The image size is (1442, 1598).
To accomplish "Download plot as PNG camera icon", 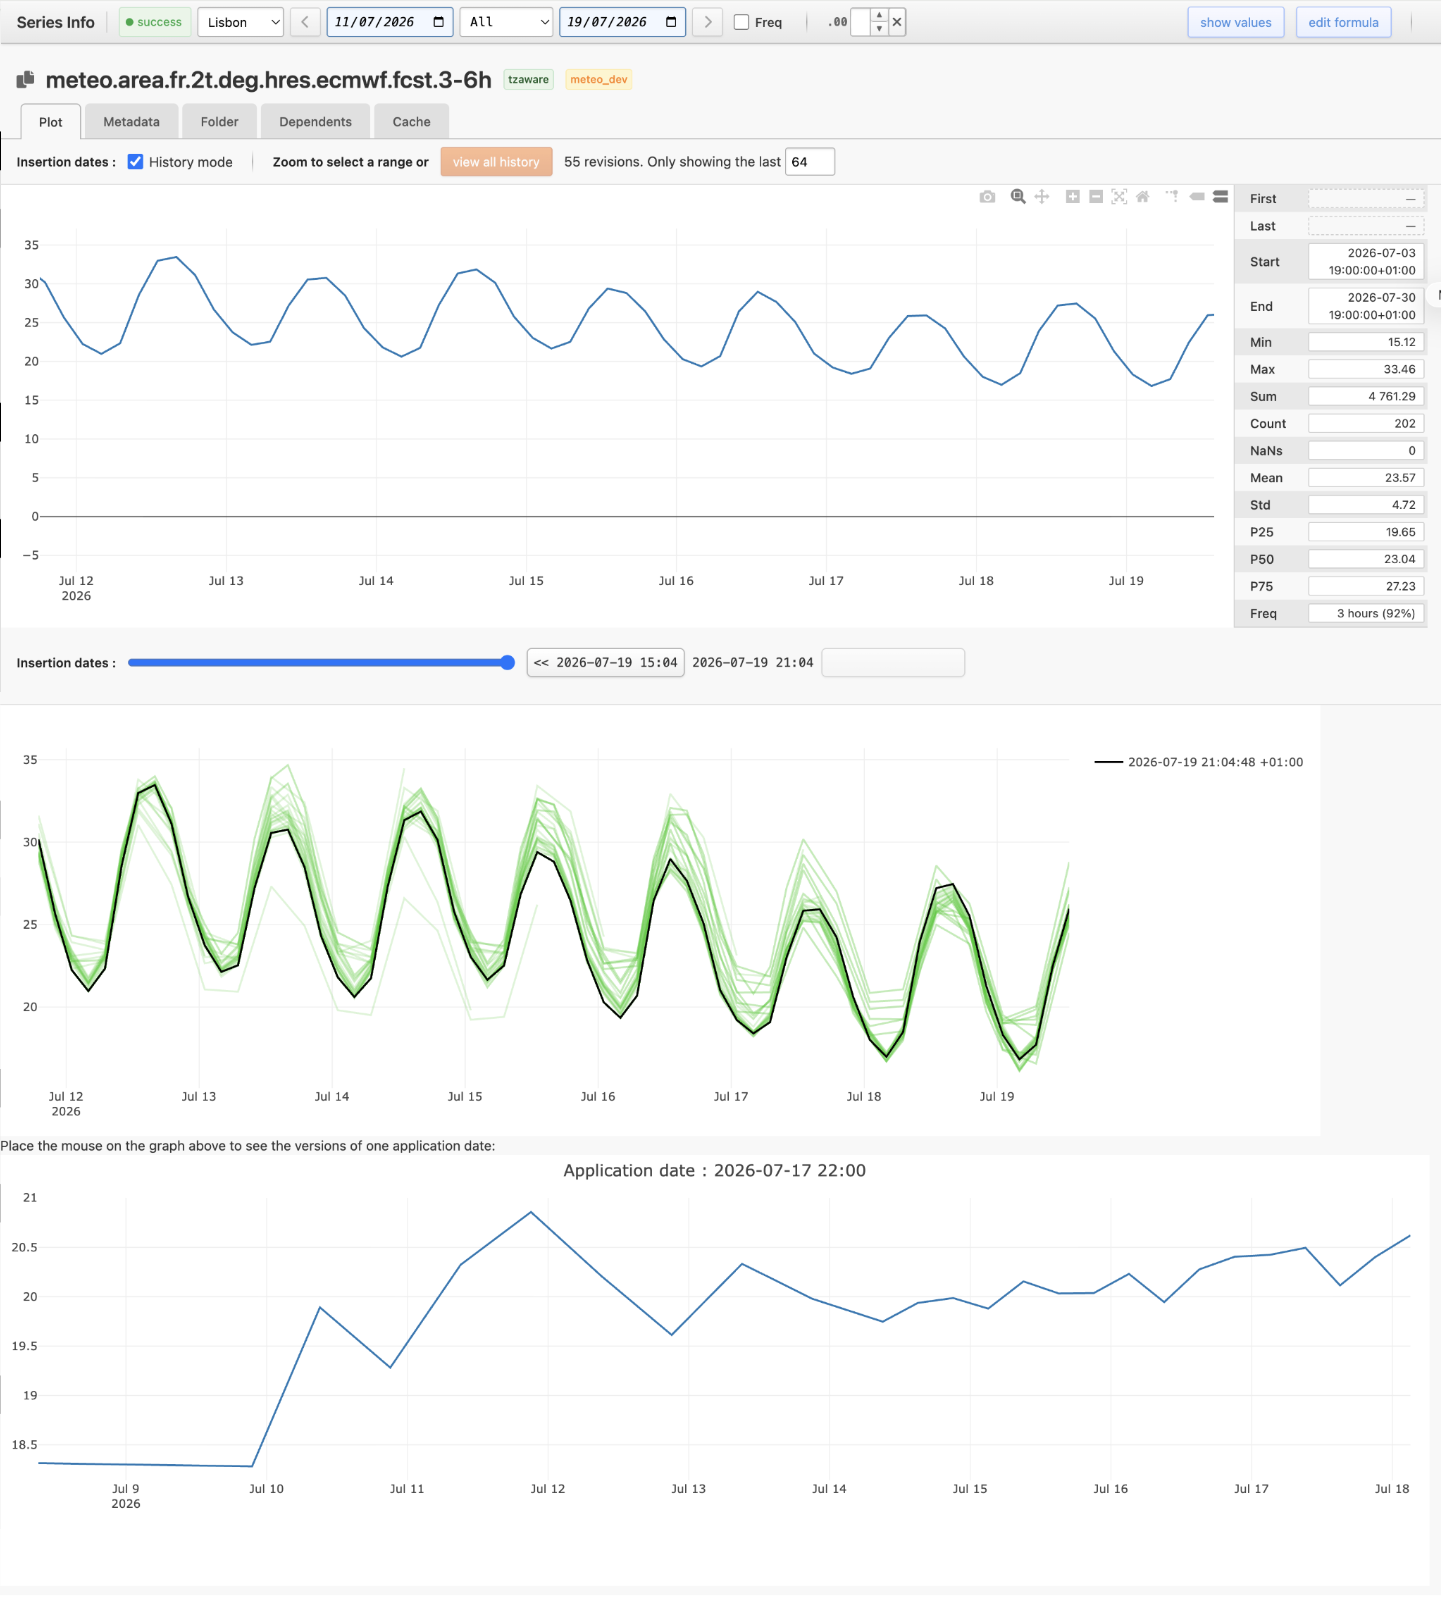I will click(987, 197).
